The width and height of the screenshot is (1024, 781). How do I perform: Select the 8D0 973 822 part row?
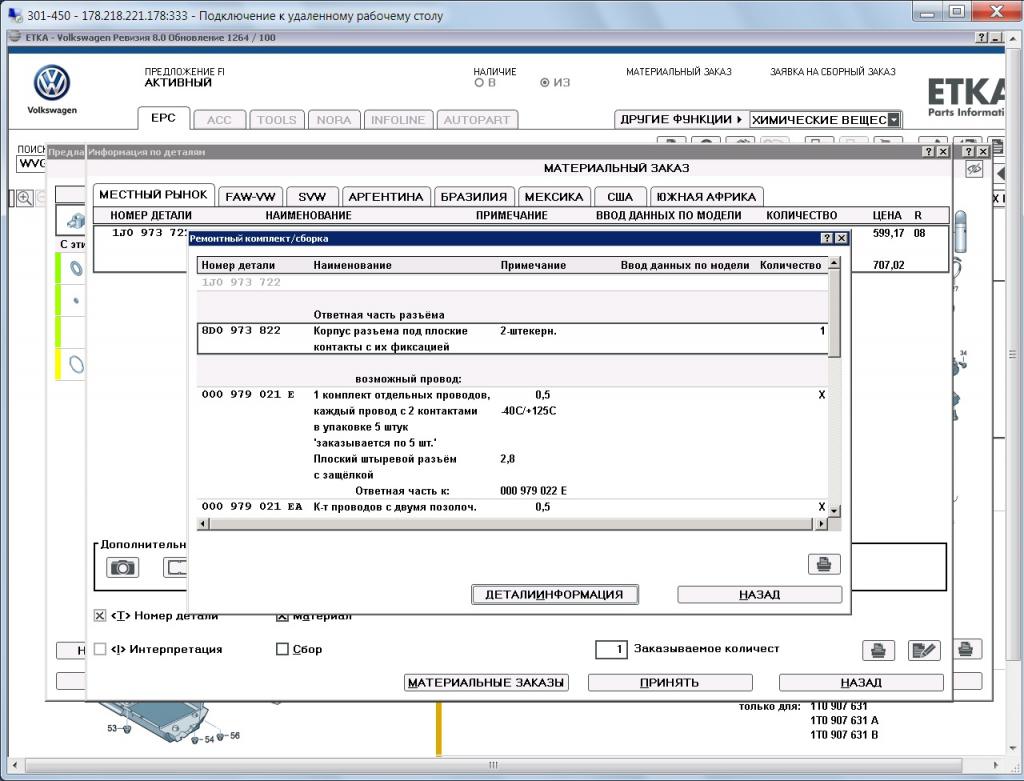point(513,339)
